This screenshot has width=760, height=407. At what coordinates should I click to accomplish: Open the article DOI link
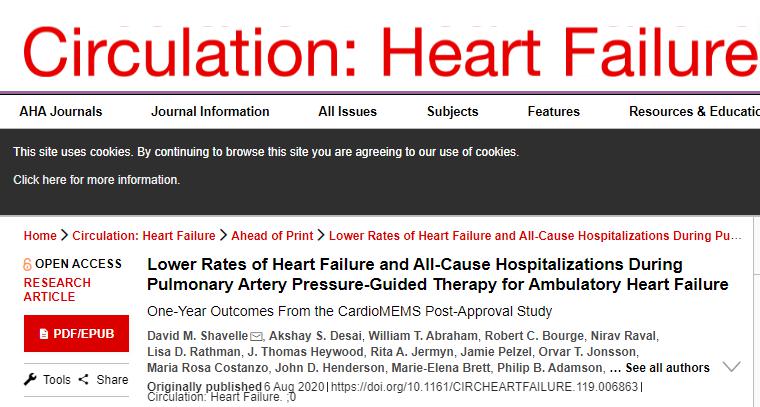[x=485, y=387]
